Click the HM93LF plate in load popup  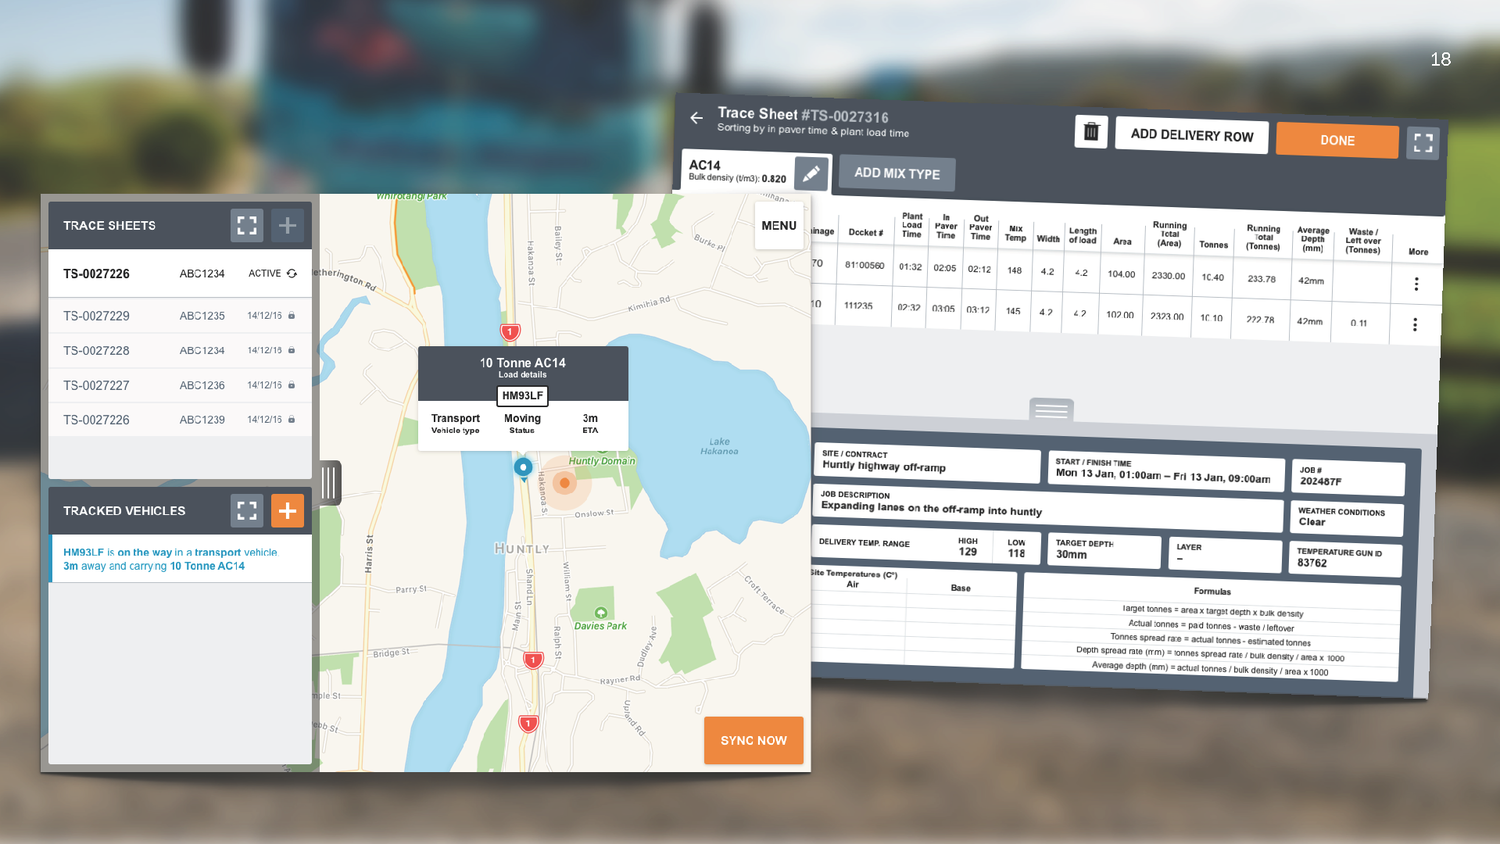tap(522, 396)
